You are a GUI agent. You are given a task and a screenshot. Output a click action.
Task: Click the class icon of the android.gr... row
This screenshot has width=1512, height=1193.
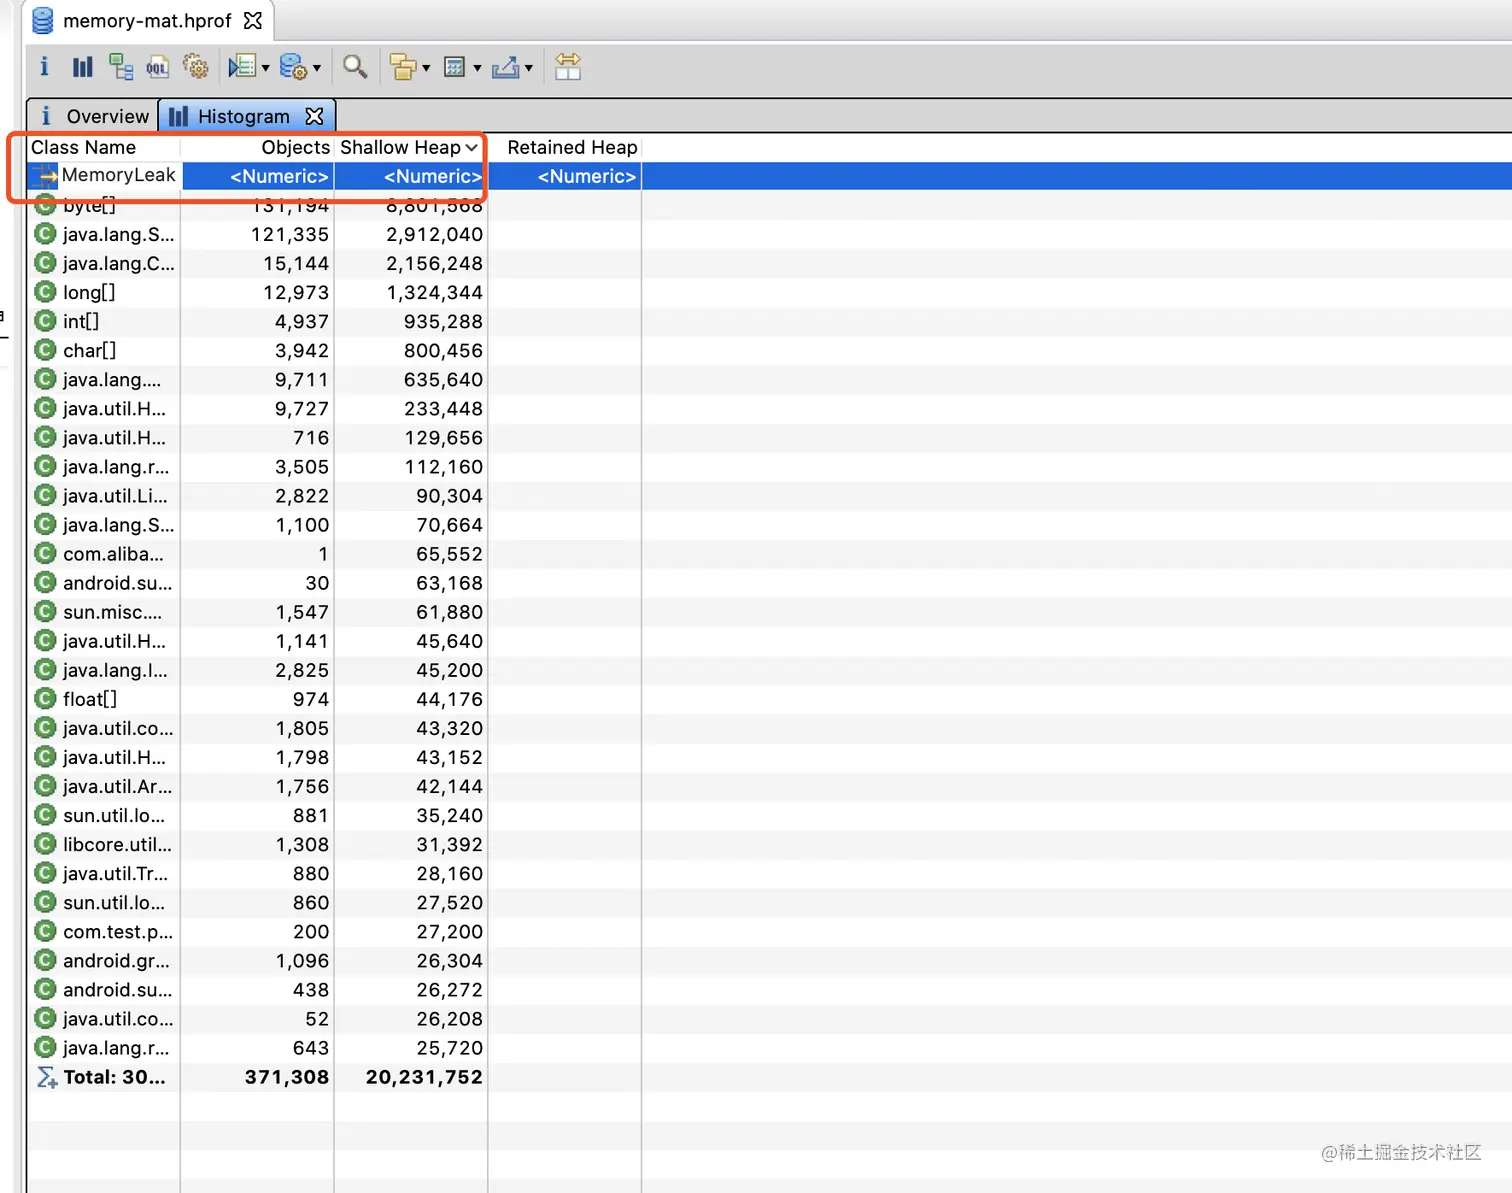point(45,960)
